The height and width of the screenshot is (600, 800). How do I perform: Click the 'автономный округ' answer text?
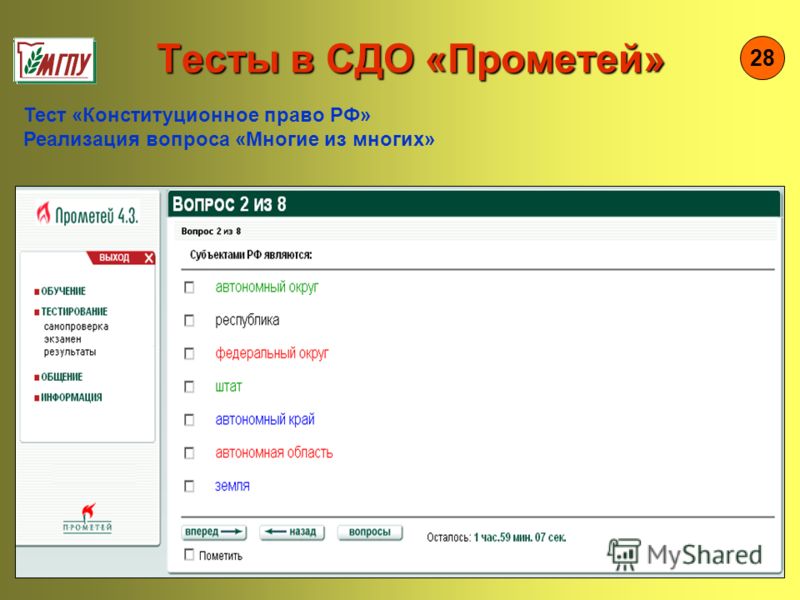(267, 287)
